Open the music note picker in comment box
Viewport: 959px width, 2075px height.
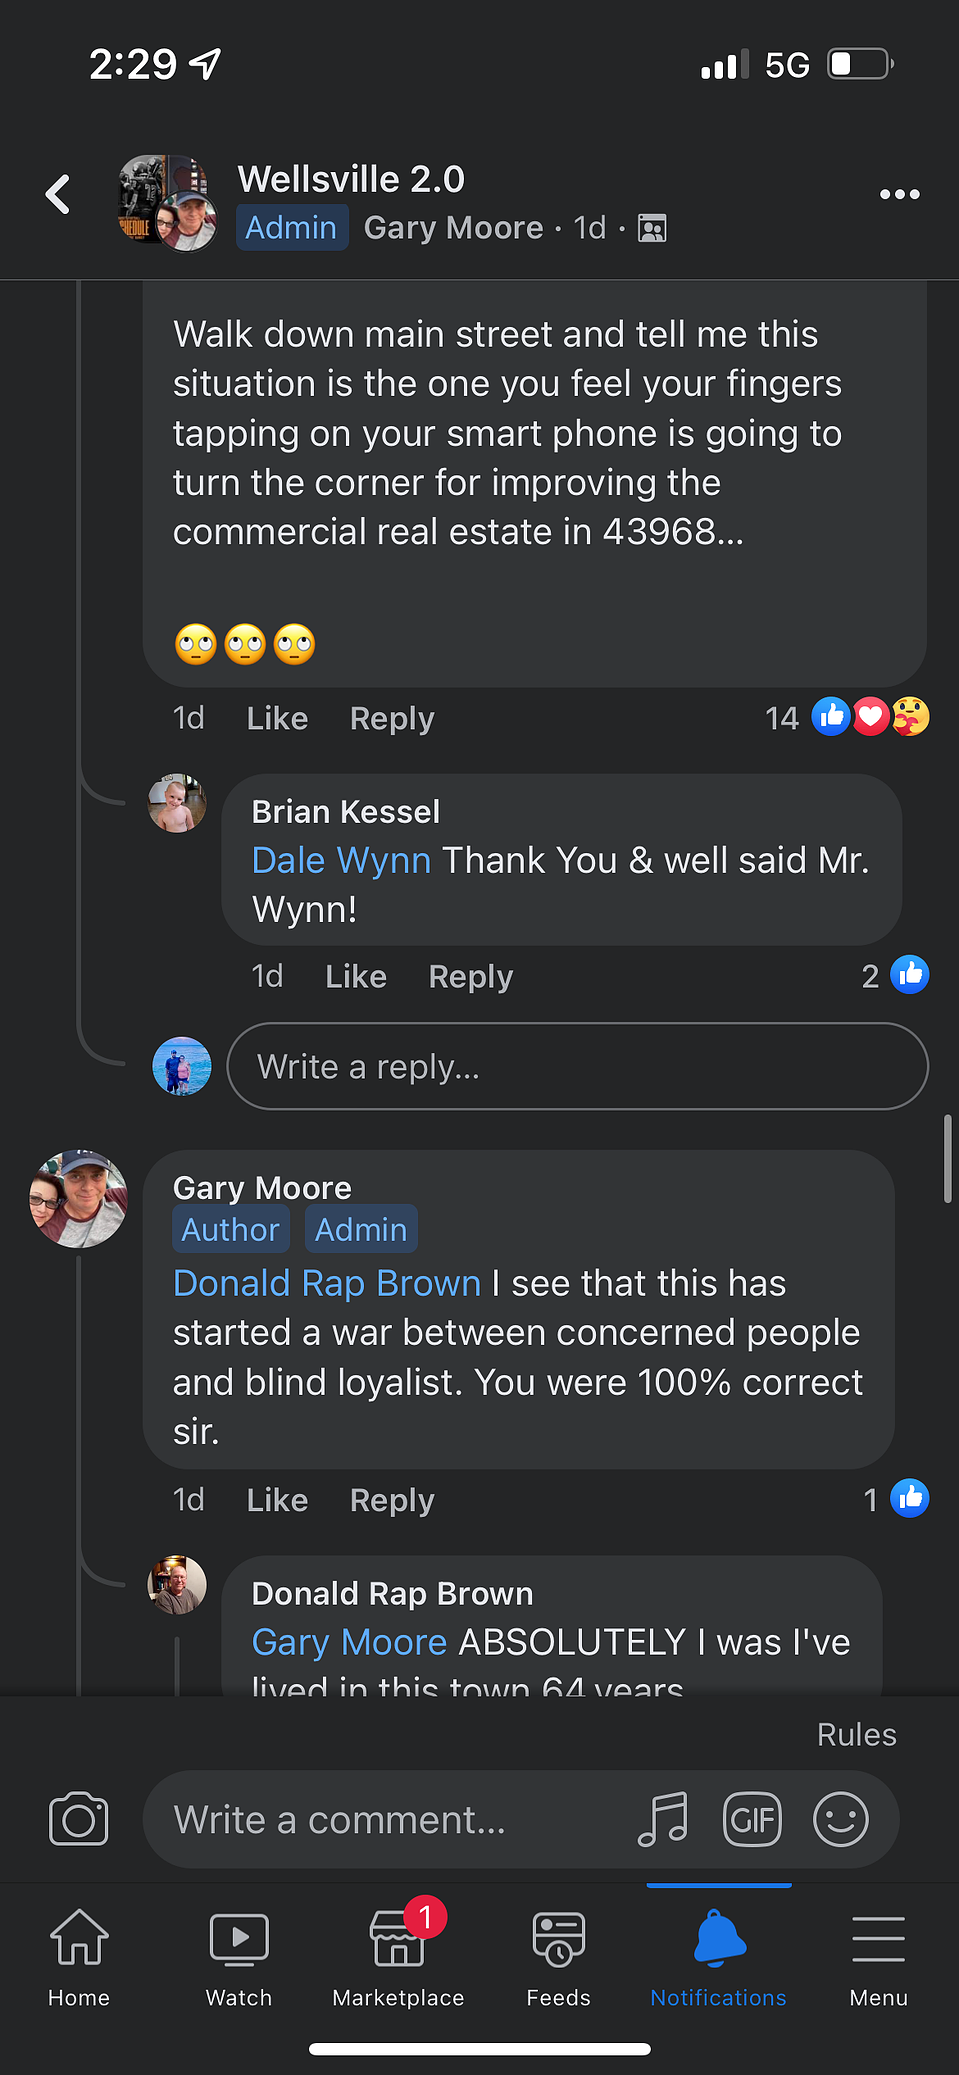click(663, 1819)
